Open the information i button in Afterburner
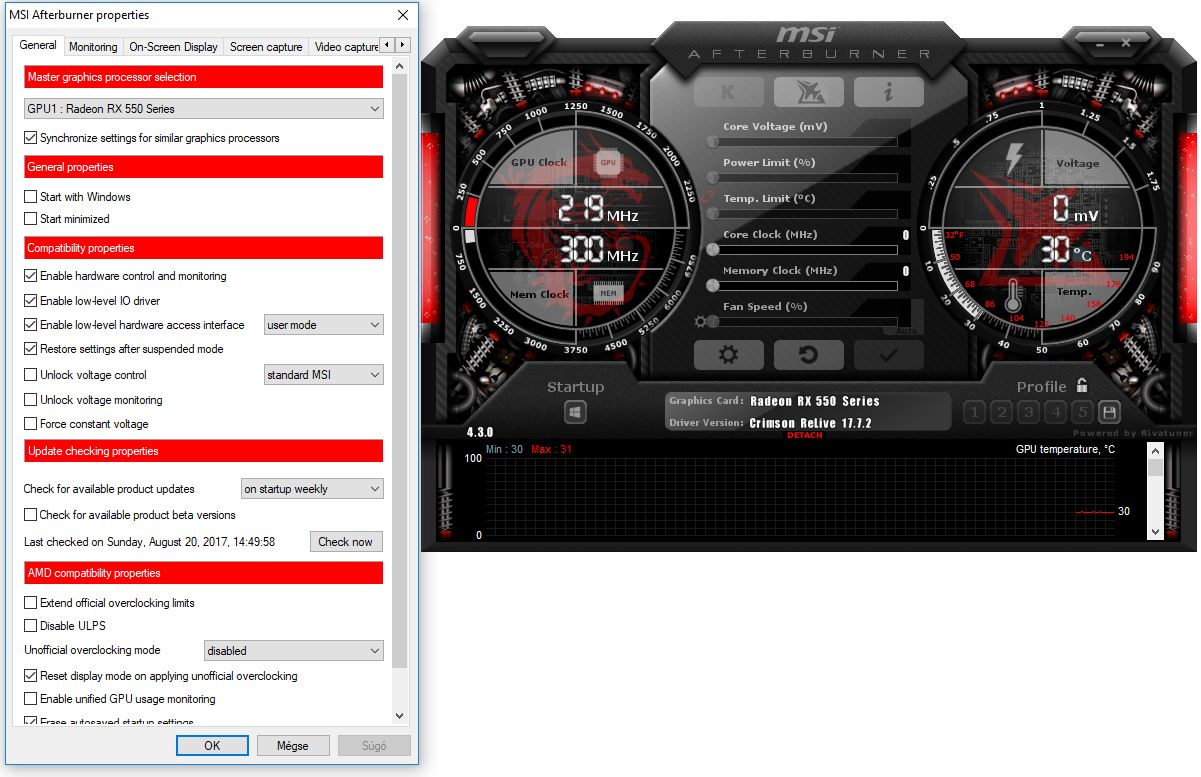The height and width of the screenshot is (777, 1201). (x=888, y=91)
